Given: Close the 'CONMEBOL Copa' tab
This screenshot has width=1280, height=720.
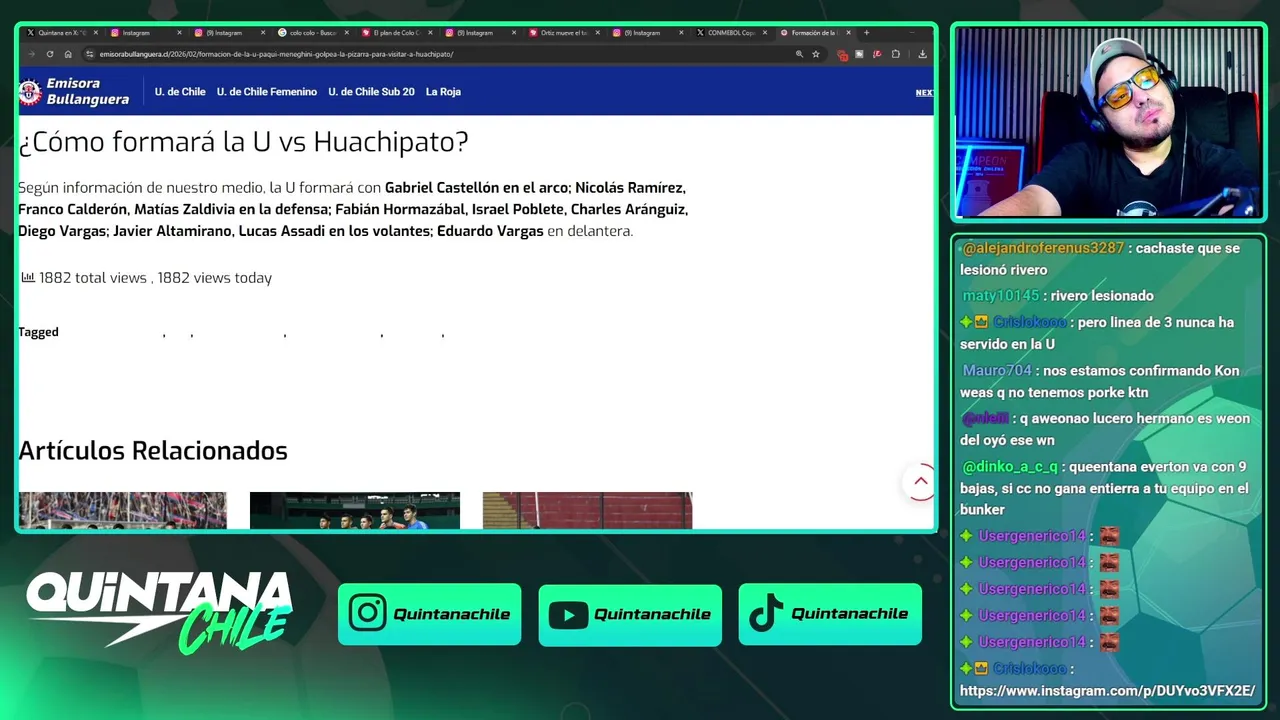Looking at the screenshot, I should (764, 33).
